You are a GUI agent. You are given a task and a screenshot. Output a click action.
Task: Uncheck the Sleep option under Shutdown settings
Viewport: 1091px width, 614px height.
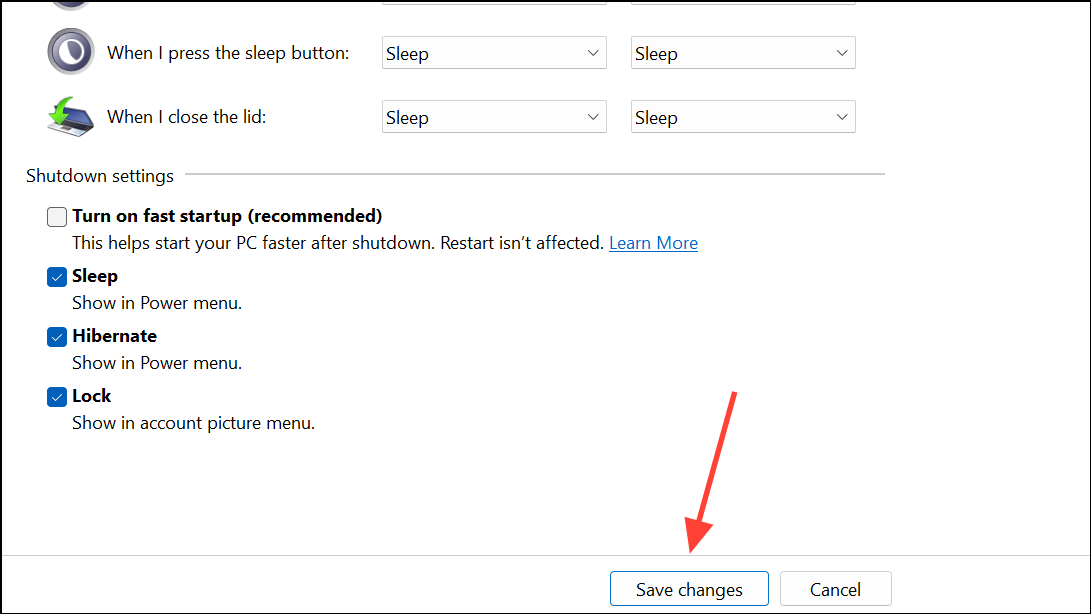click(57, 276)
